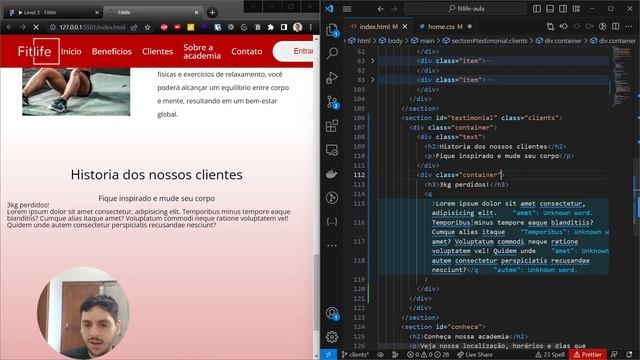Go to Benefícios in the site navbar

[112, 51]
